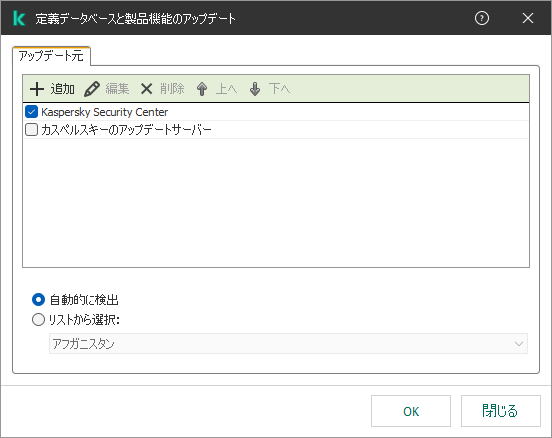Click the down arrow 下へ icon
Viewport: 552px width, 438px height.
[255, 89]
